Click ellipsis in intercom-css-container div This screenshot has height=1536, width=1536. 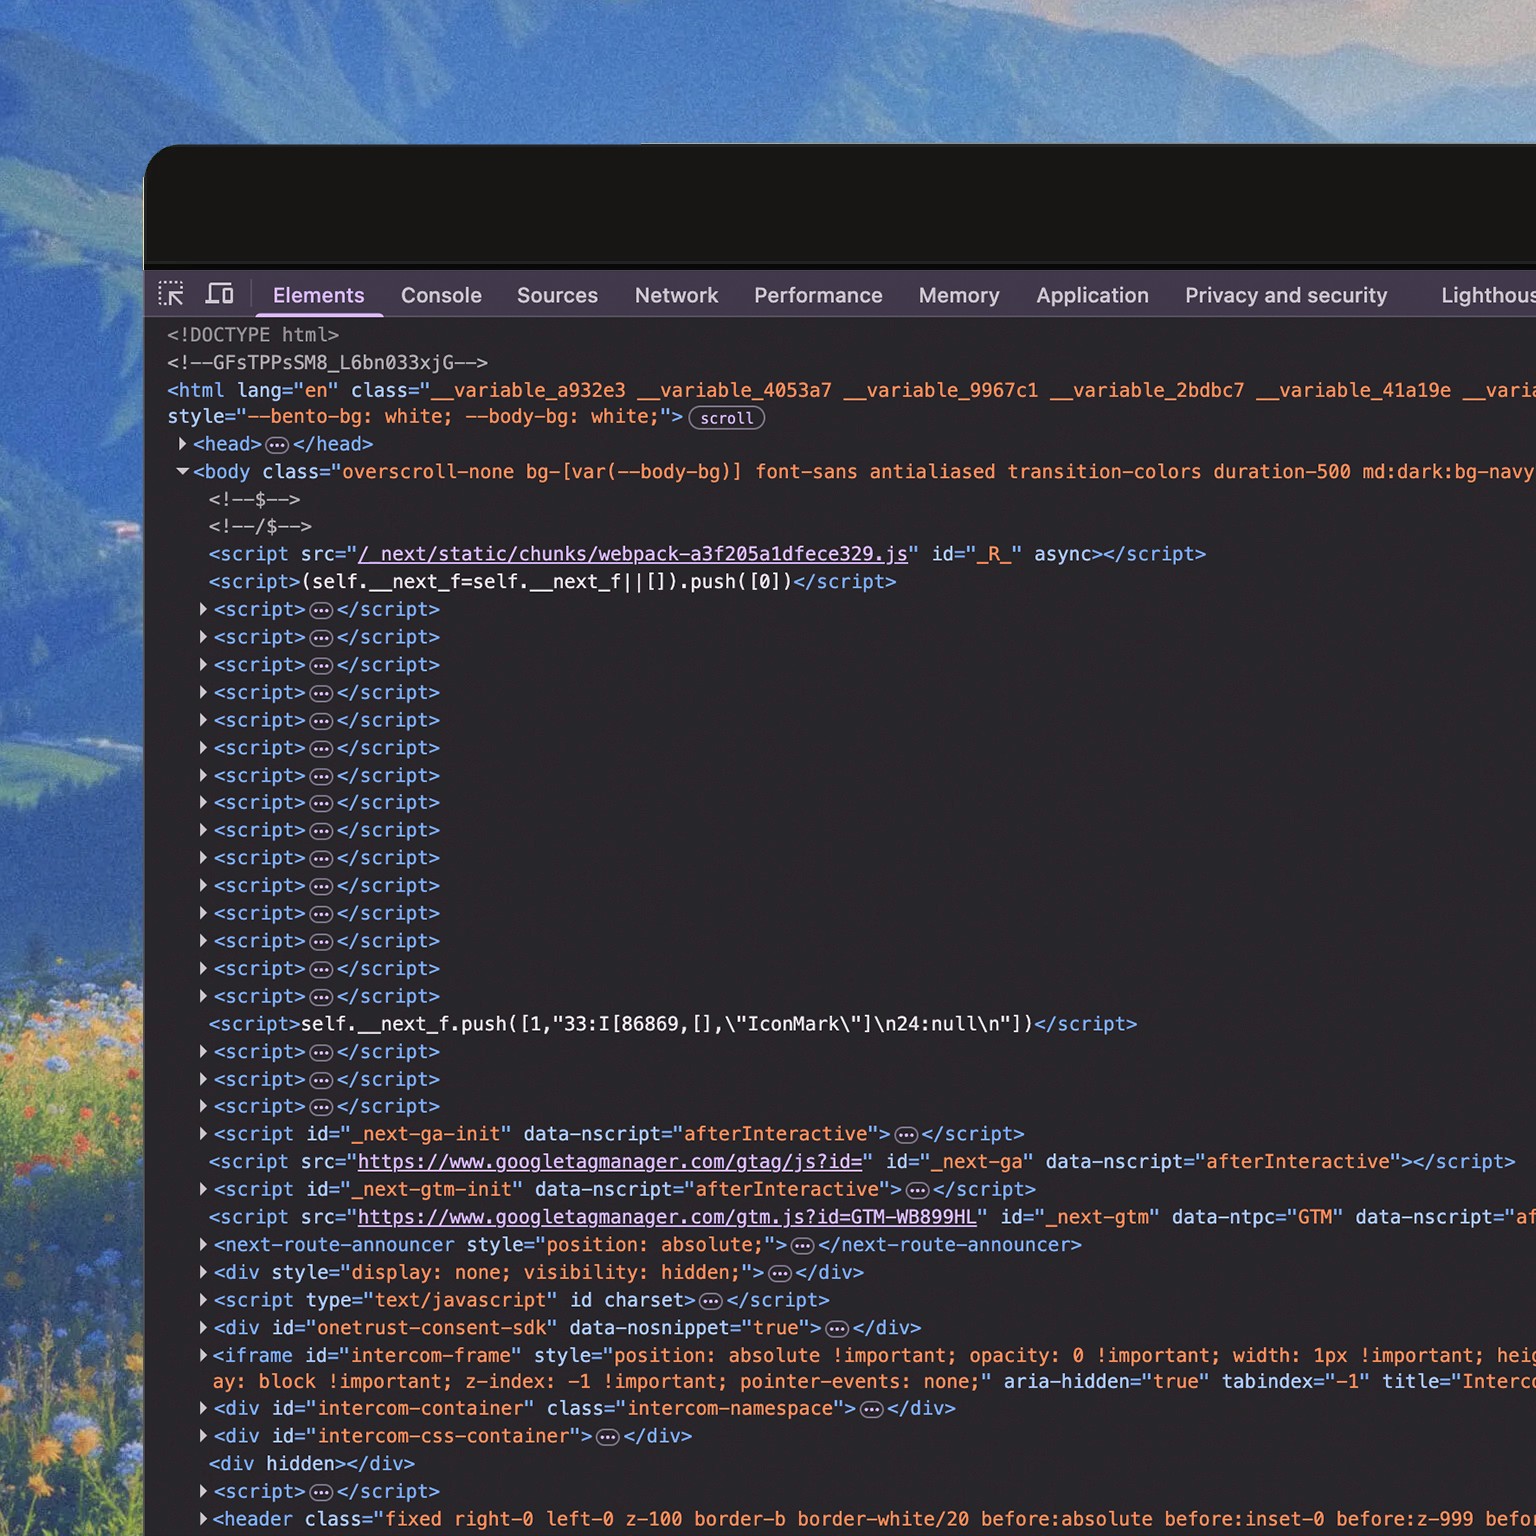(x=608, y=1437)
